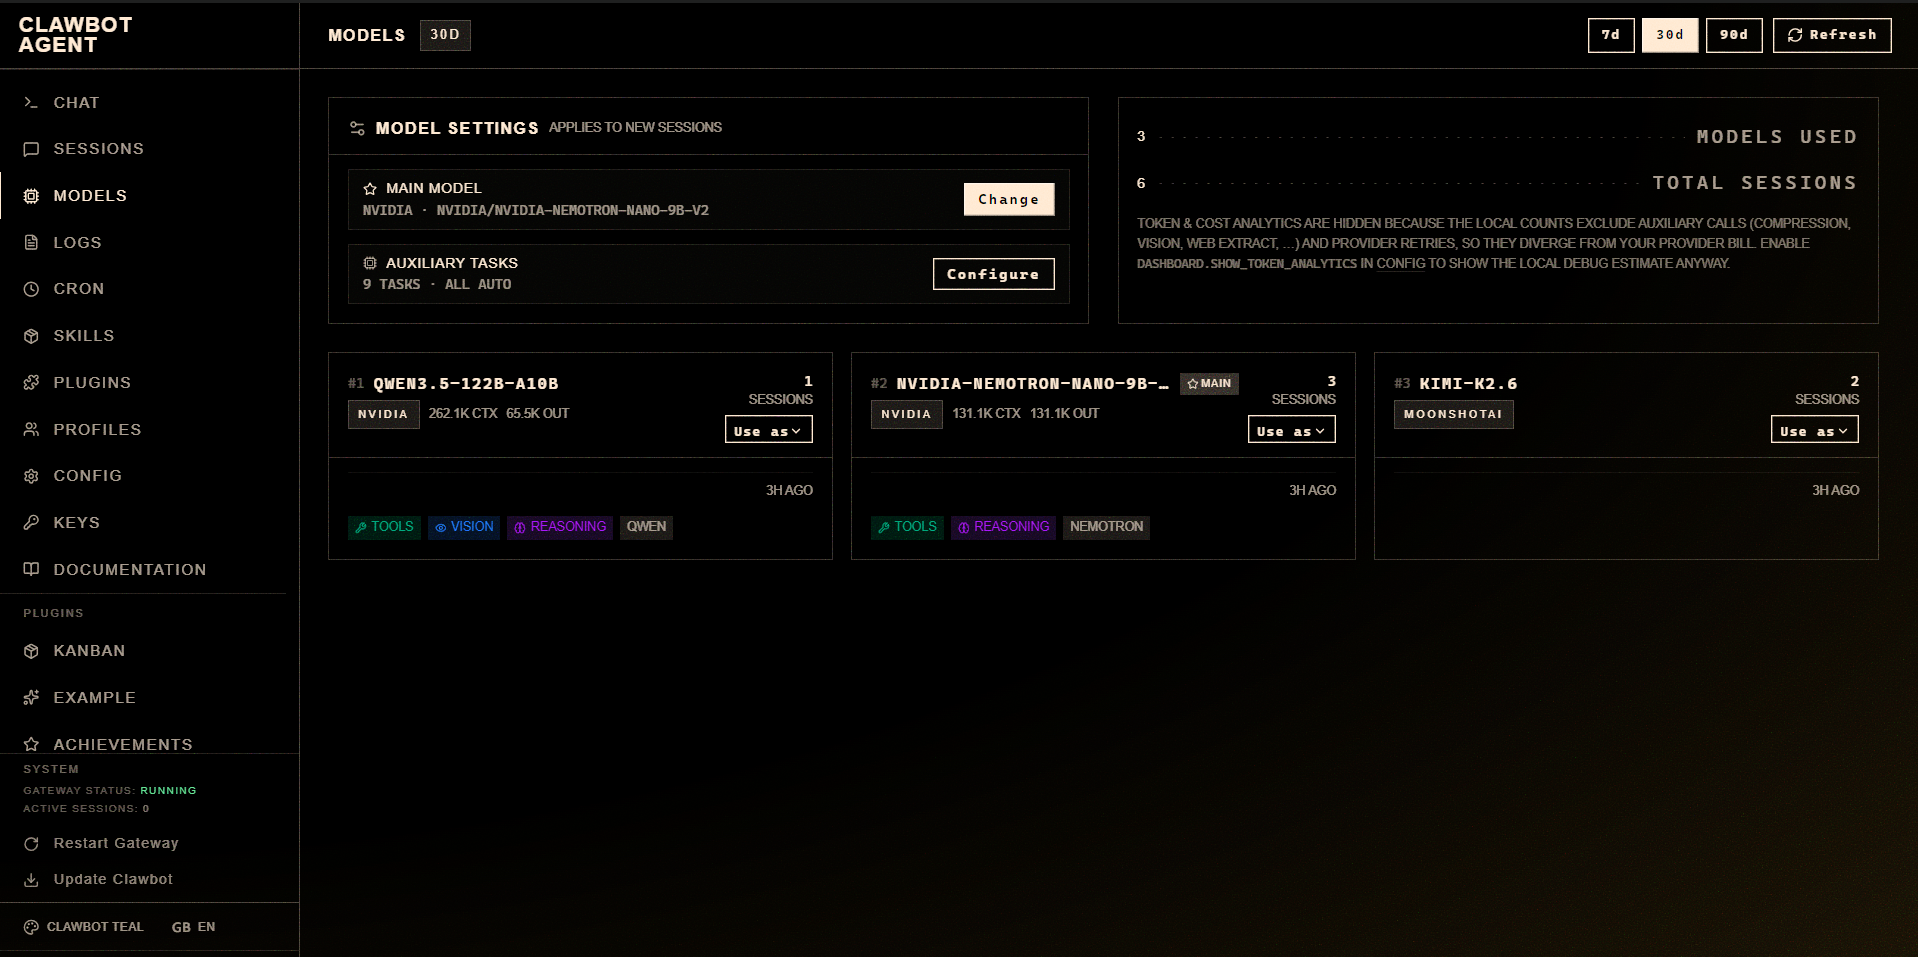The width and height of the screenshot is (1918, 957).
Task: Click the 'CLAWBOT AGENT' logo title
Action: click(x=75, y=35)
